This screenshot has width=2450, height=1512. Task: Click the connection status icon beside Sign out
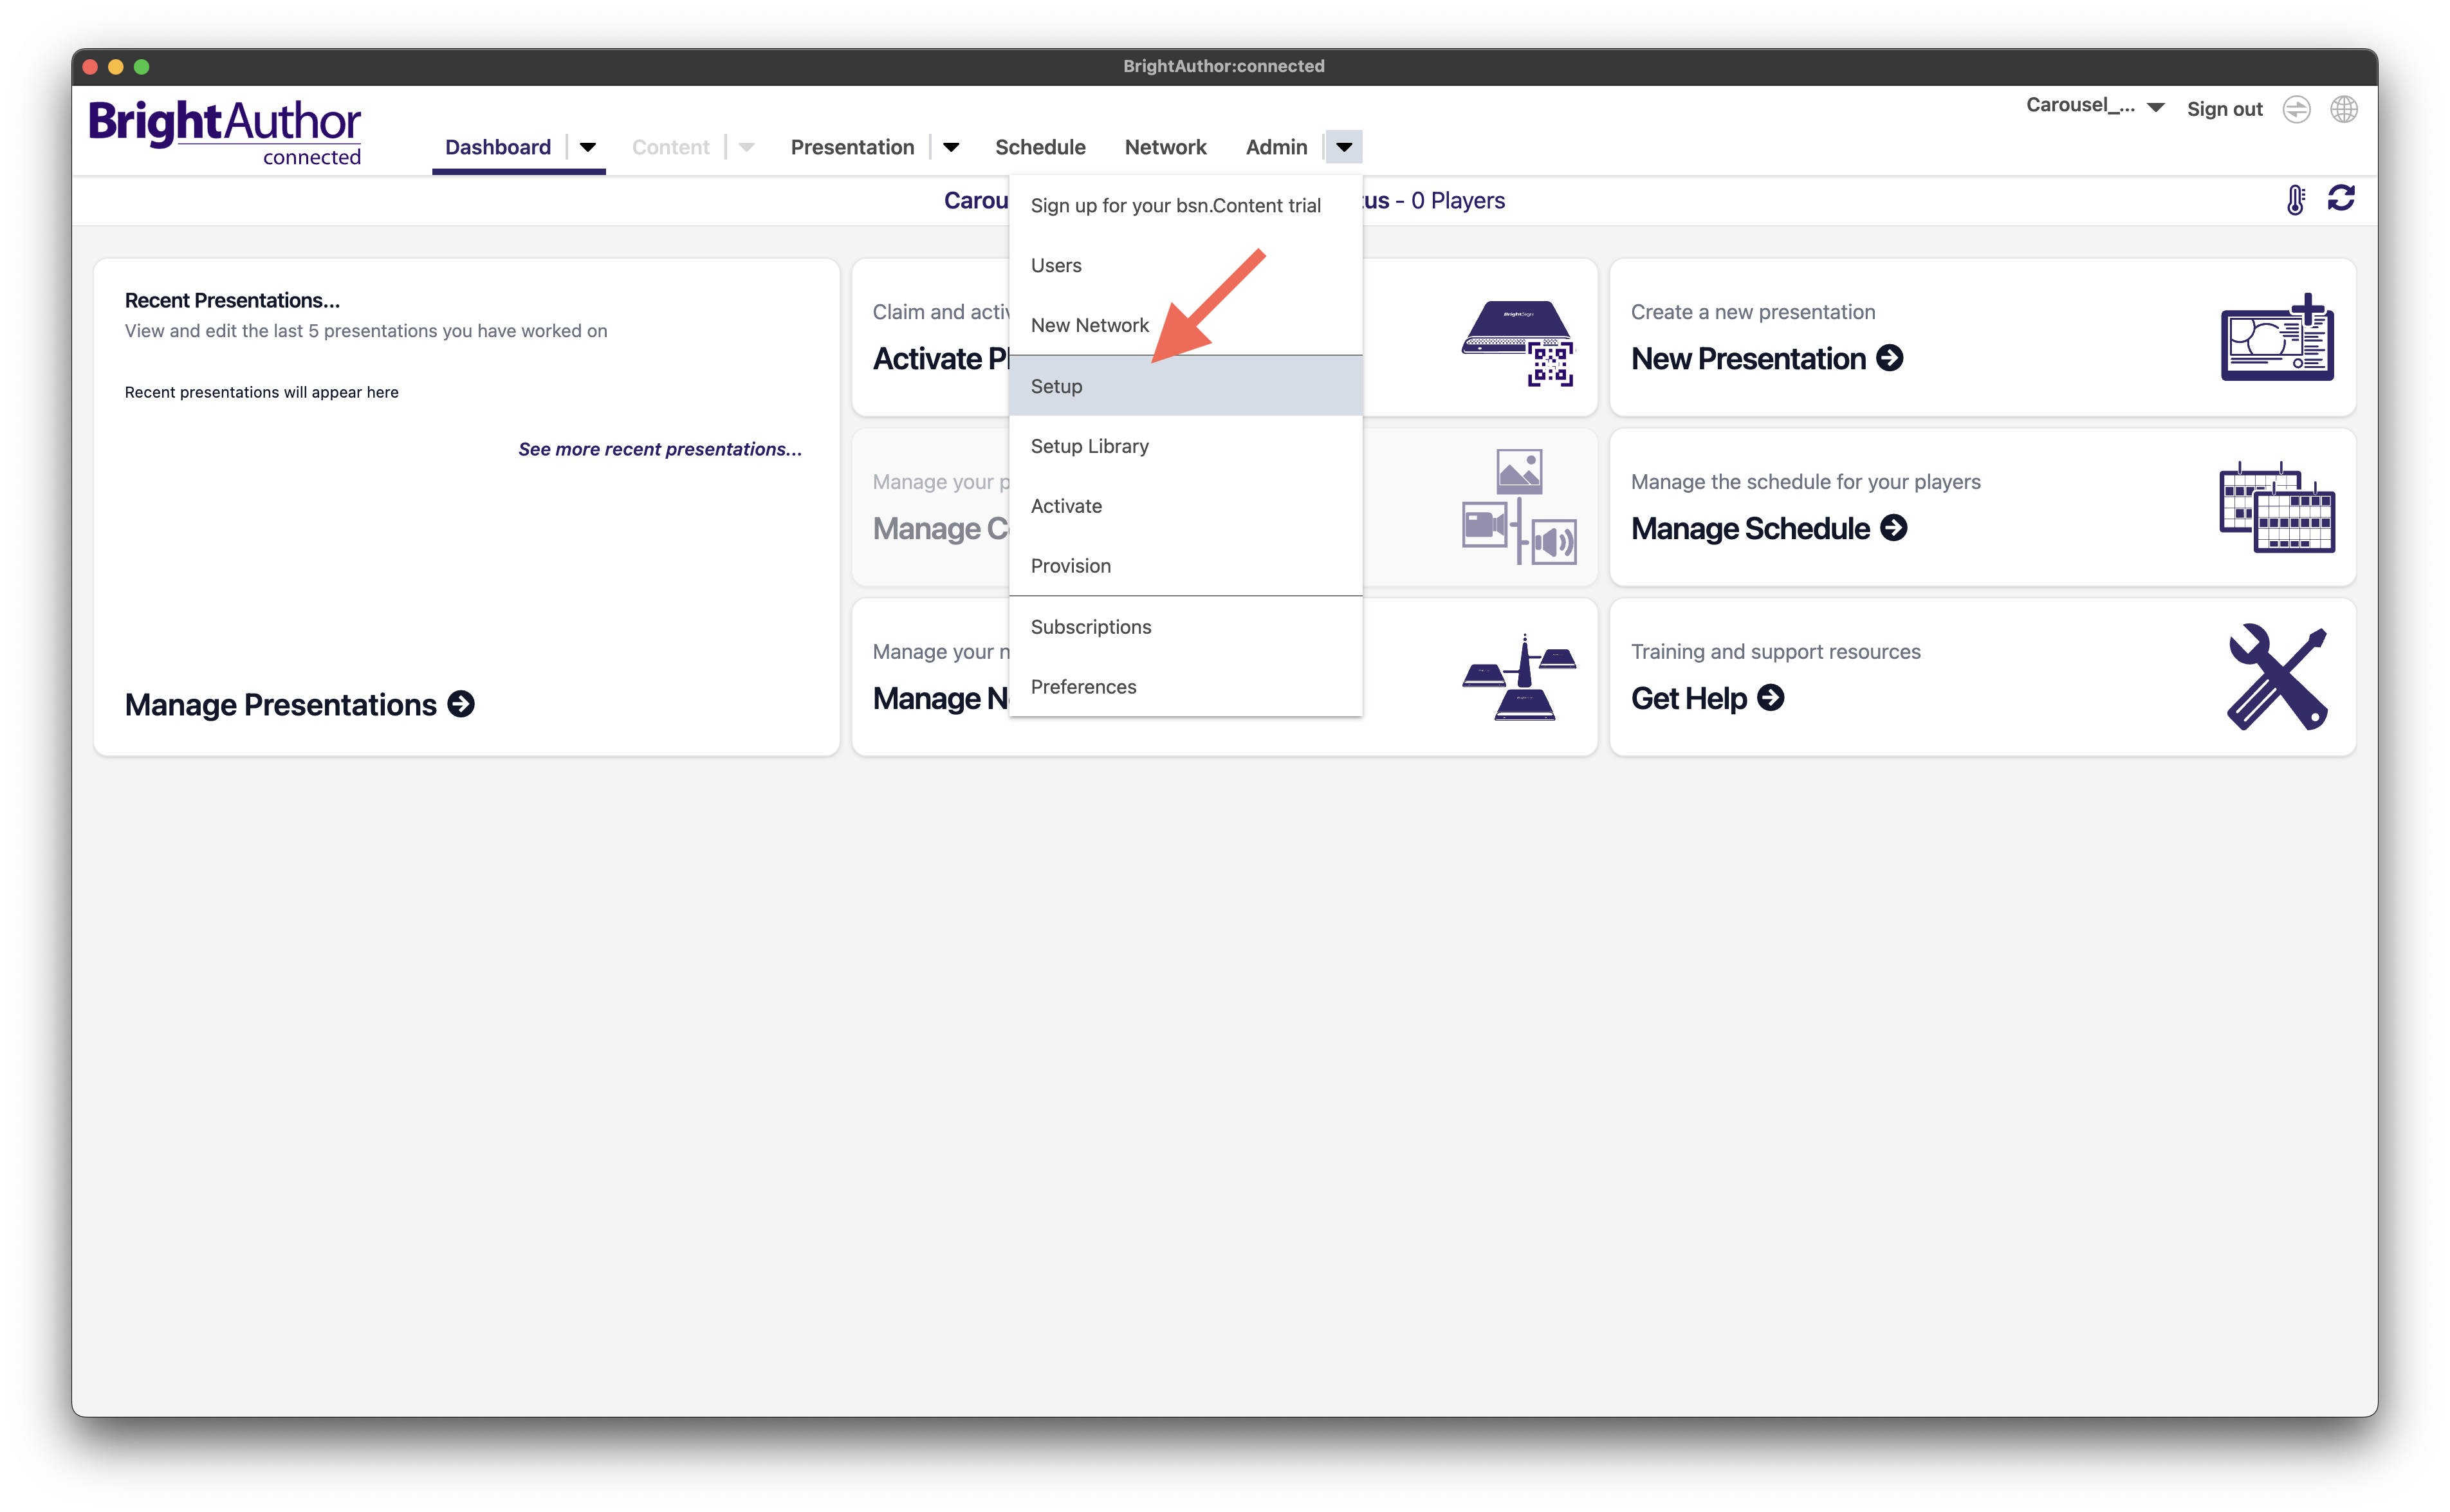(2297, 109)
